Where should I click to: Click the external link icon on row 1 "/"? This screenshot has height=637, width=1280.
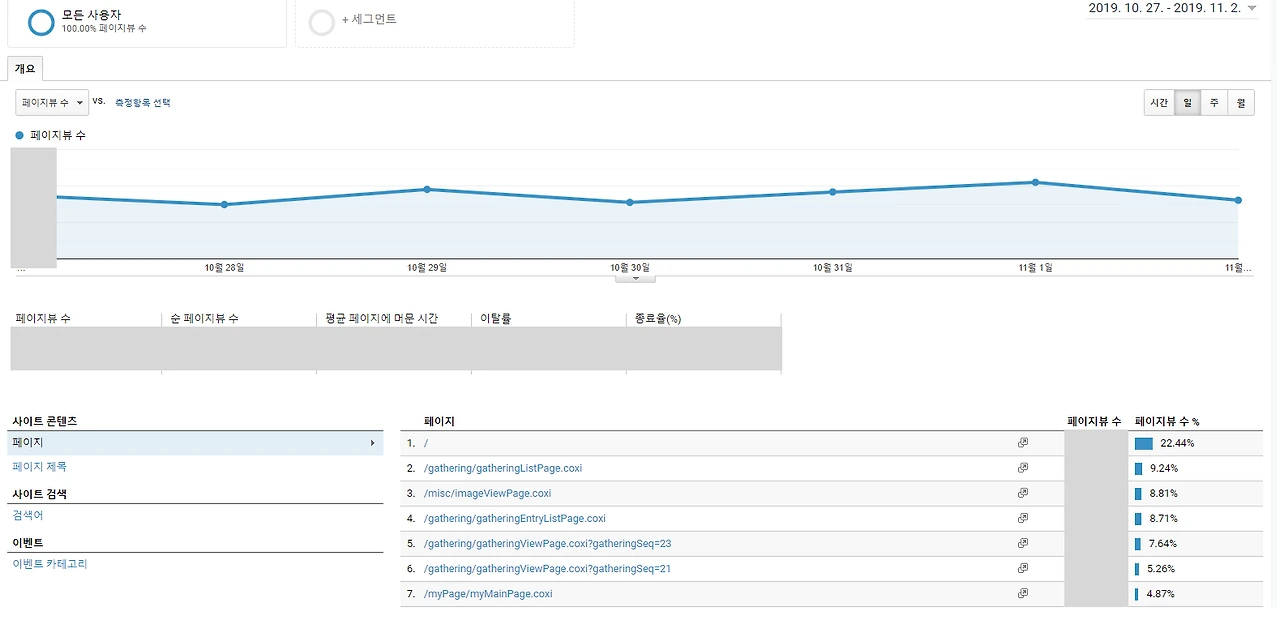pos(1022,442)
